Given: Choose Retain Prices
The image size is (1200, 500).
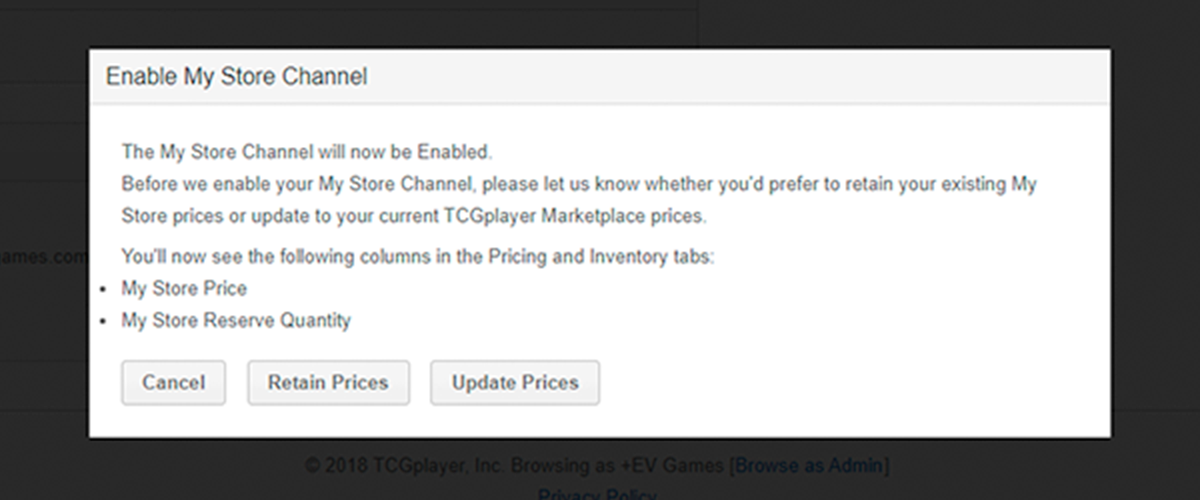Looking at the screenshot, I should [x=328, y=383].
